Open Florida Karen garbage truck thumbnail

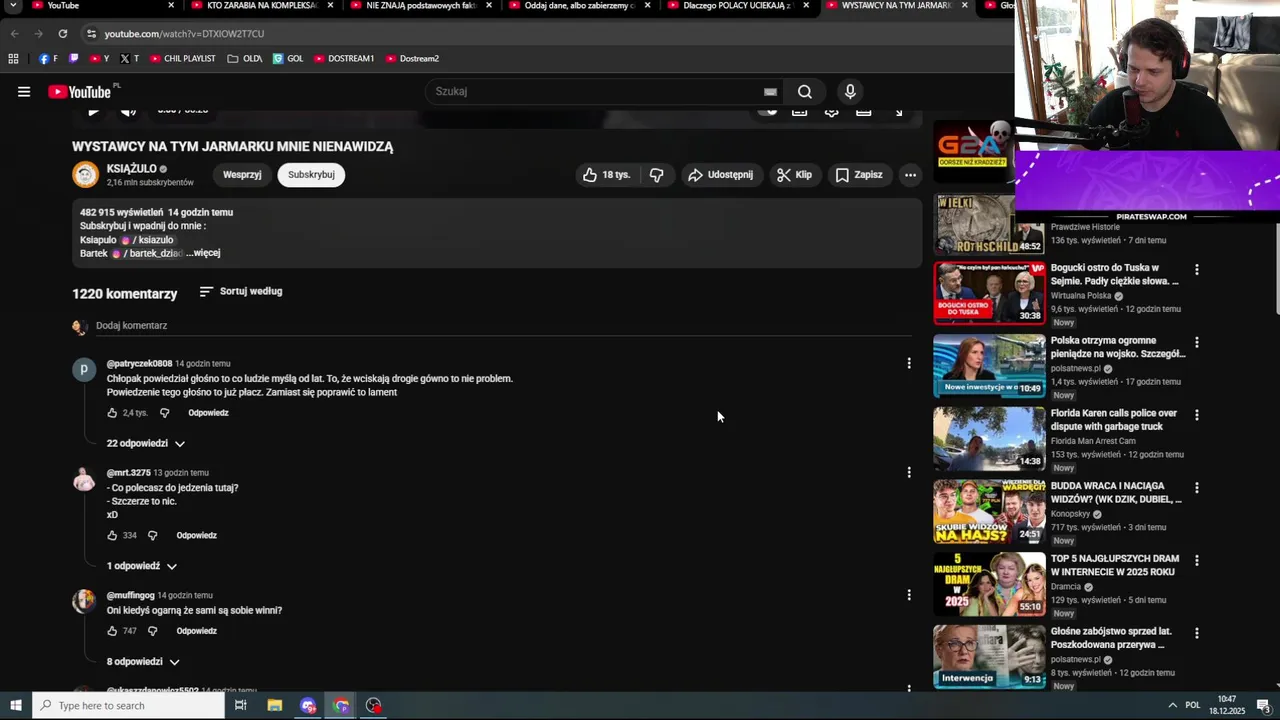[x=989, y=439]
